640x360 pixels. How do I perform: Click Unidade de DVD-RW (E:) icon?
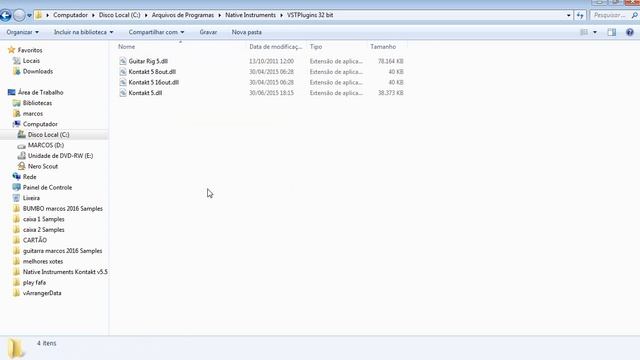(x=22, y=156)
